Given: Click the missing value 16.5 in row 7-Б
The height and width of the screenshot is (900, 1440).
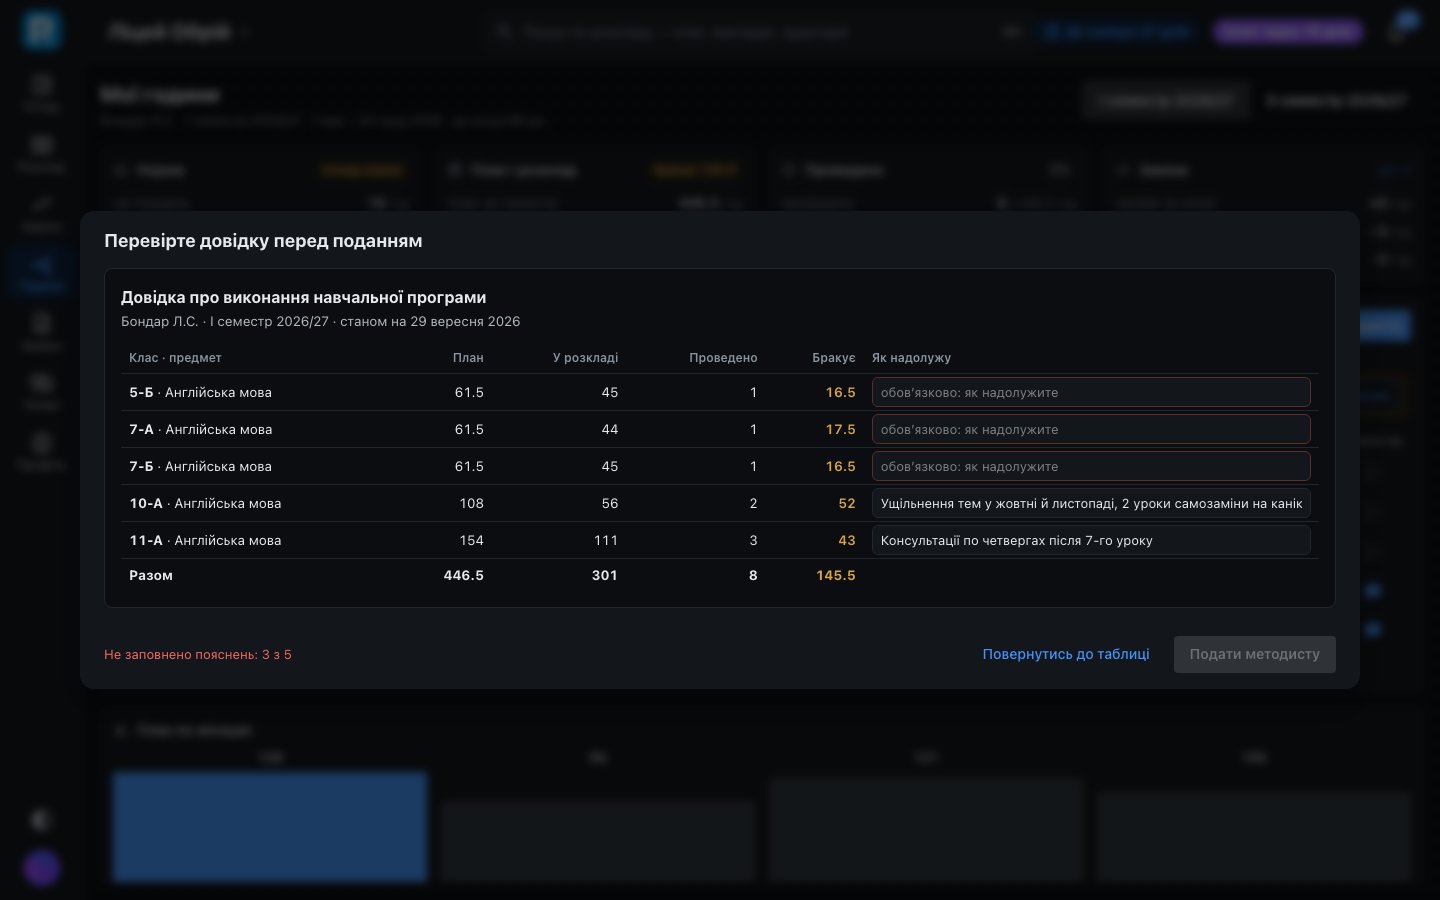Looking at the screenshot, I should 840,466.
